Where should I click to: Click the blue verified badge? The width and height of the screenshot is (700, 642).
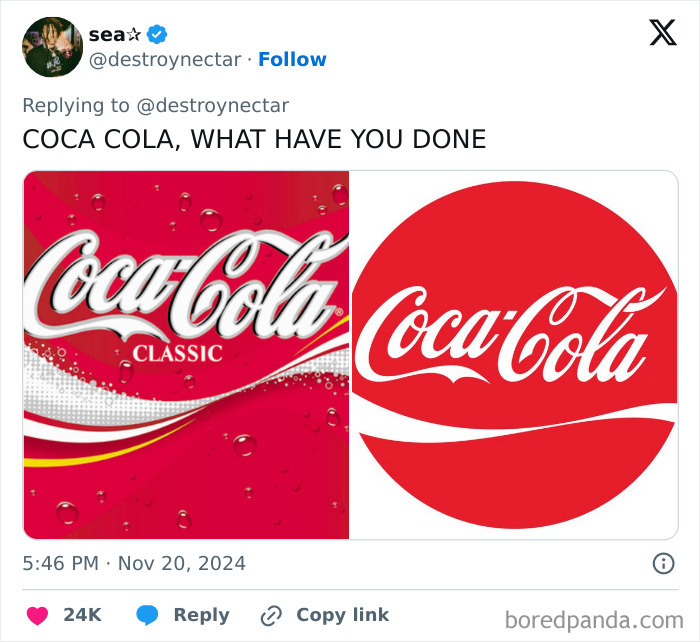[x=157, y=34]
